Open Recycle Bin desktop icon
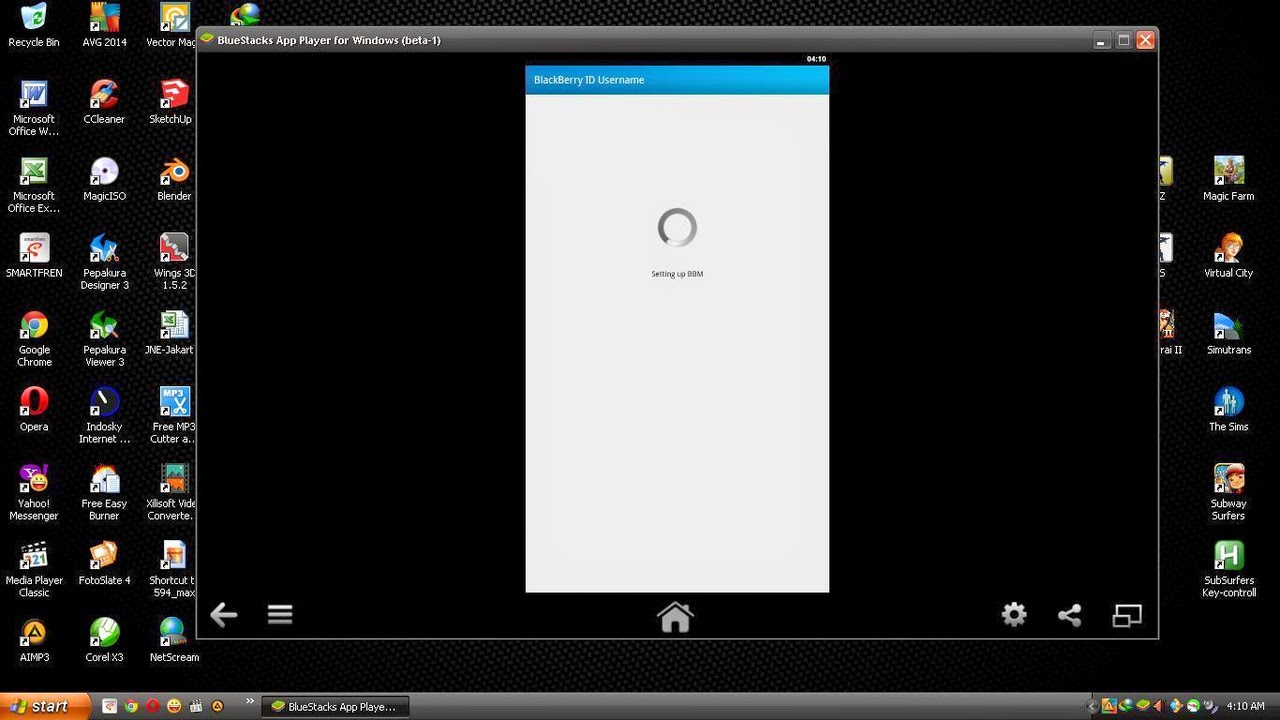The height and width of the screenshot is (720, 1280). click(34, 25)
